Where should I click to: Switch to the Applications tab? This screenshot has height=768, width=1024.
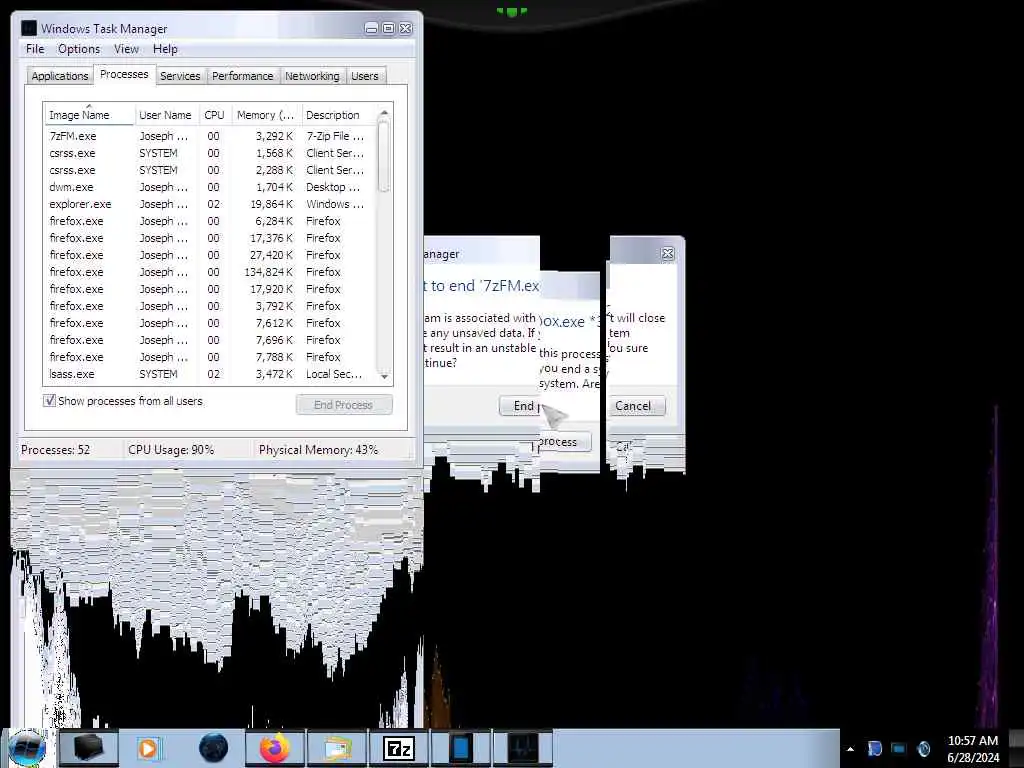(x=59, y=76)
